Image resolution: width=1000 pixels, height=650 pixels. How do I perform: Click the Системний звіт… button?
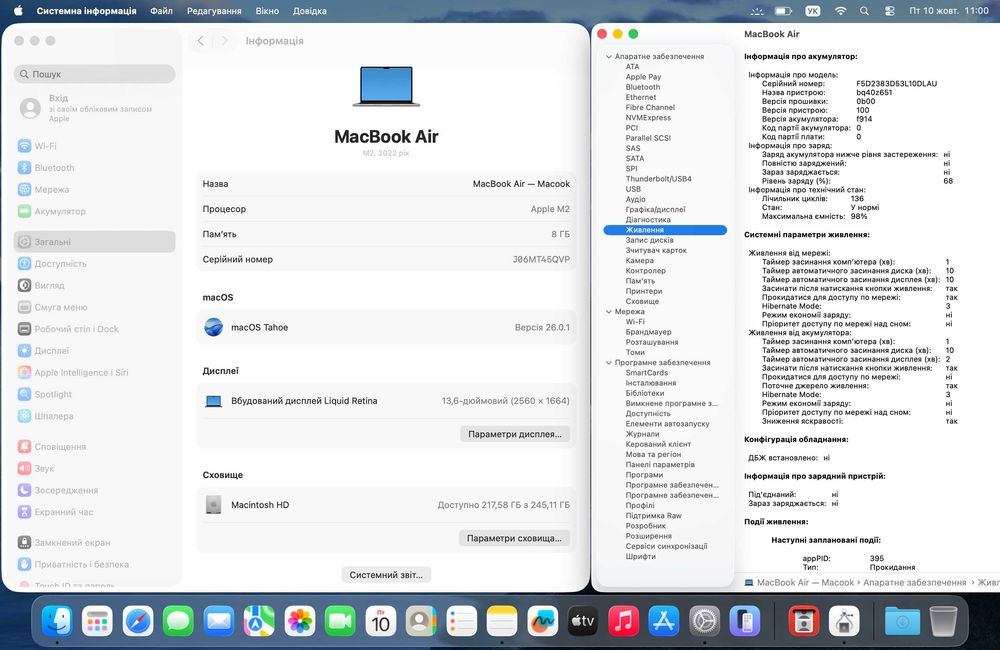pos(386,575)
